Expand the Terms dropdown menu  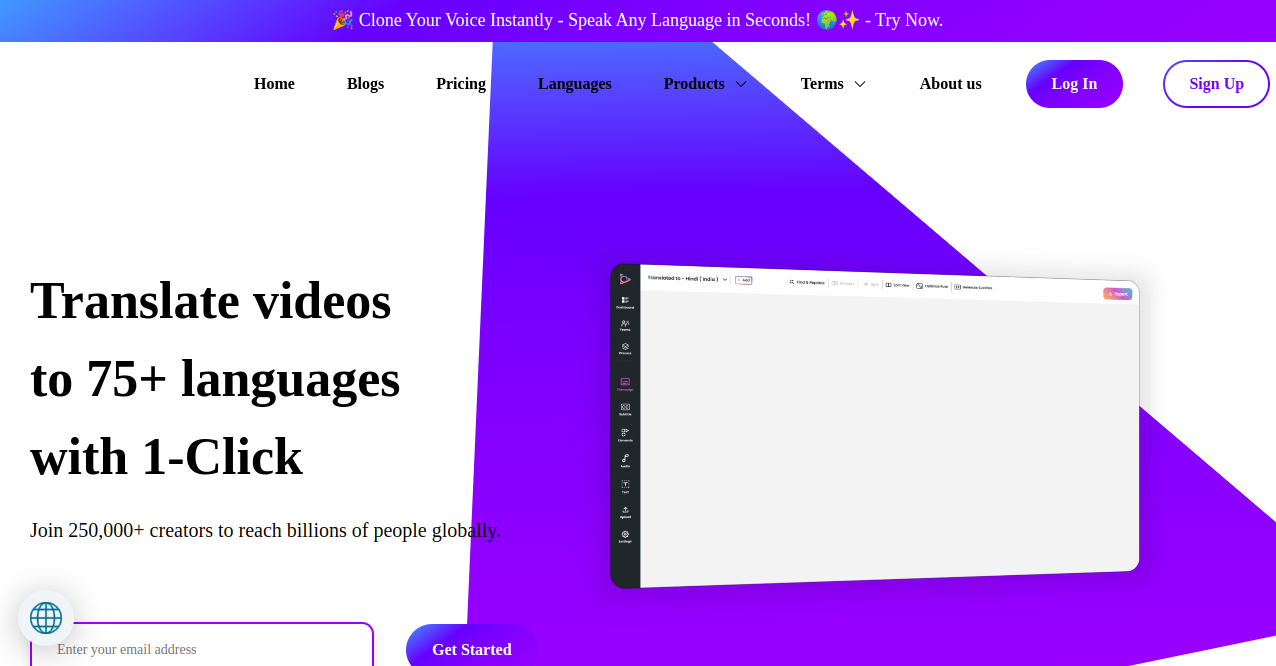832,84
